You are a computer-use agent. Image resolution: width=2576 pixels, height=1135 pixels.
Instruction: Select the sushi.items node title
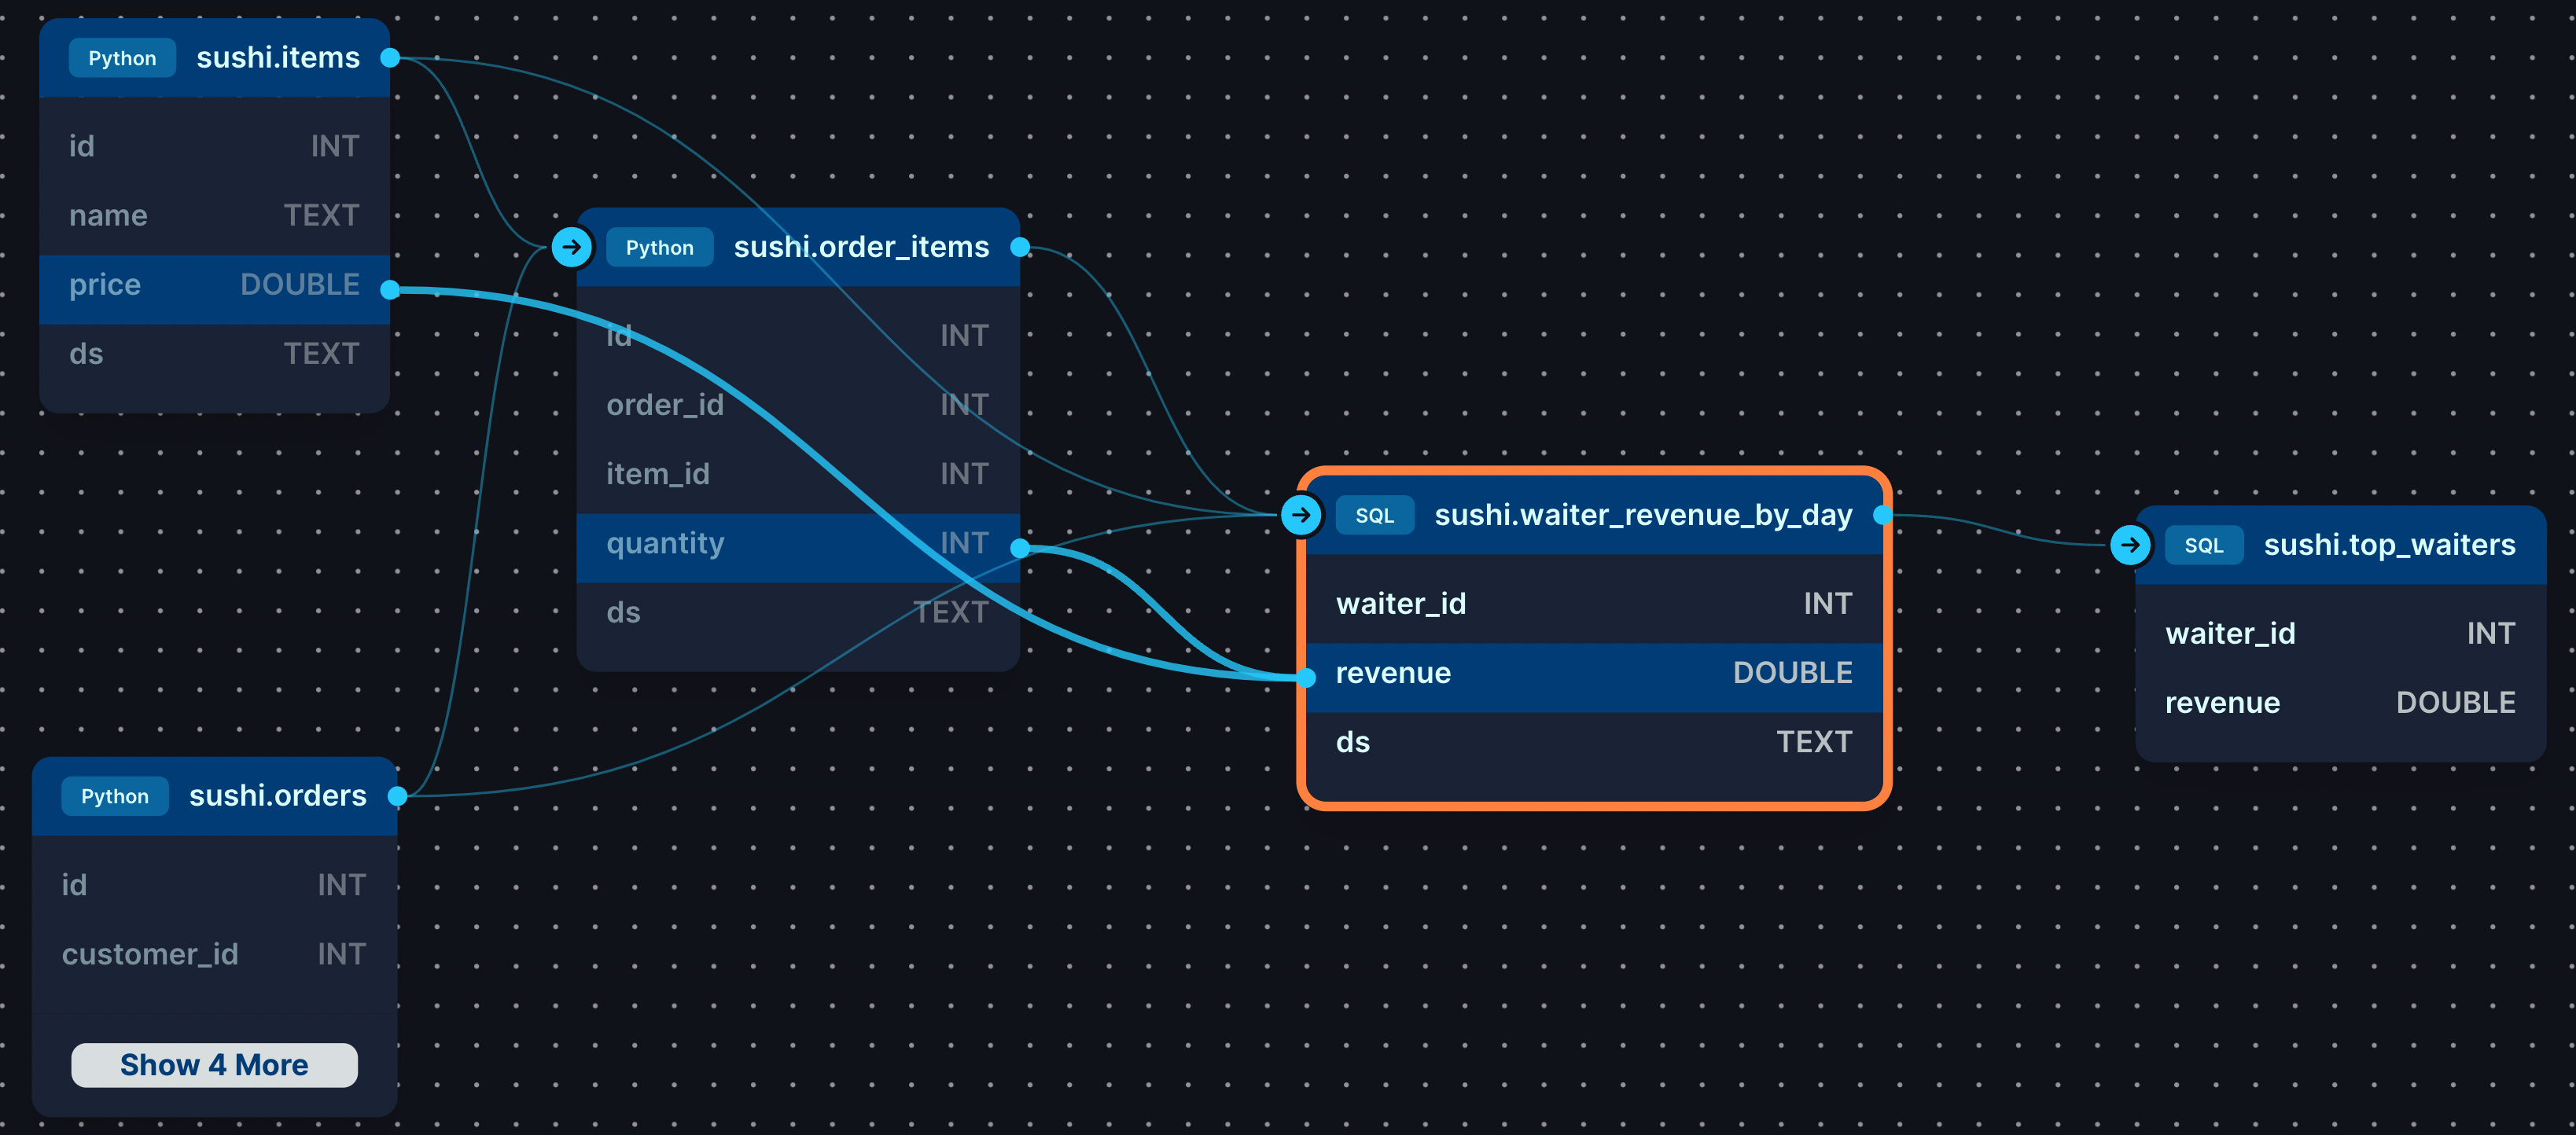[278, 58]
